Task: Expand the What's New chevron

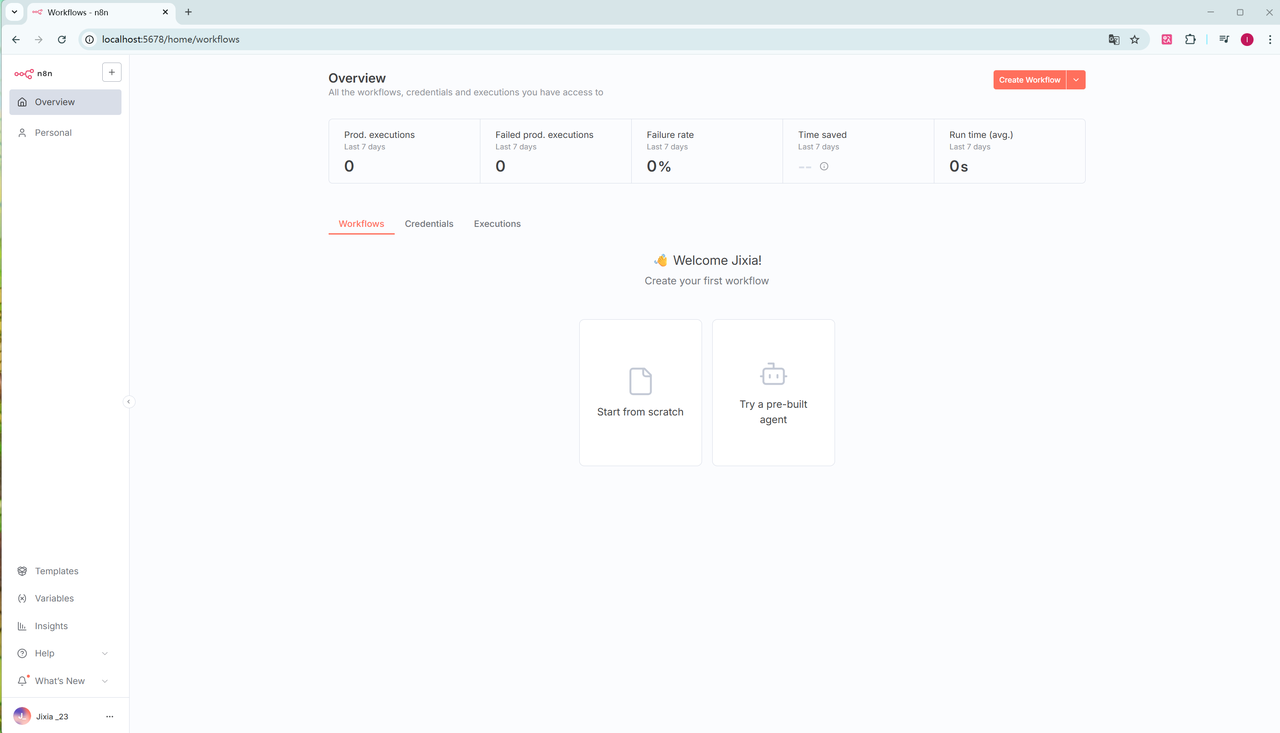Action: click(x=105, y=681)
